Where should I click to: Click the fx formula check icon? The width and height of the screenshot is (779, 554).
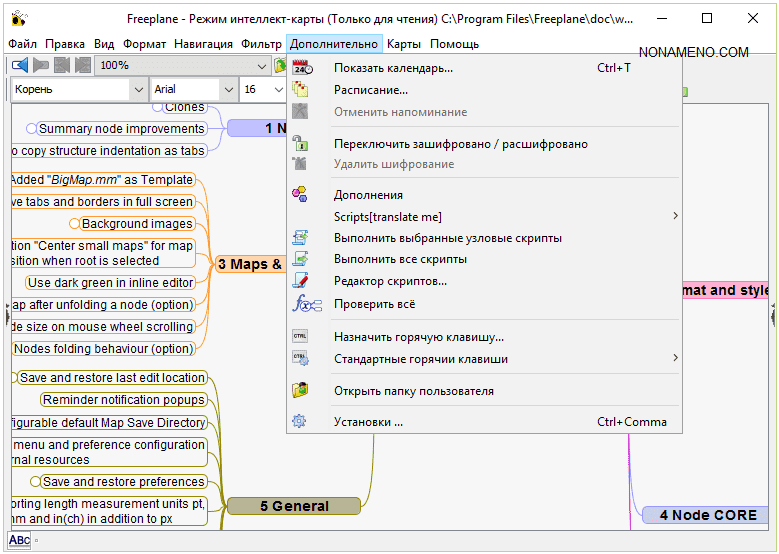point(301,304)
